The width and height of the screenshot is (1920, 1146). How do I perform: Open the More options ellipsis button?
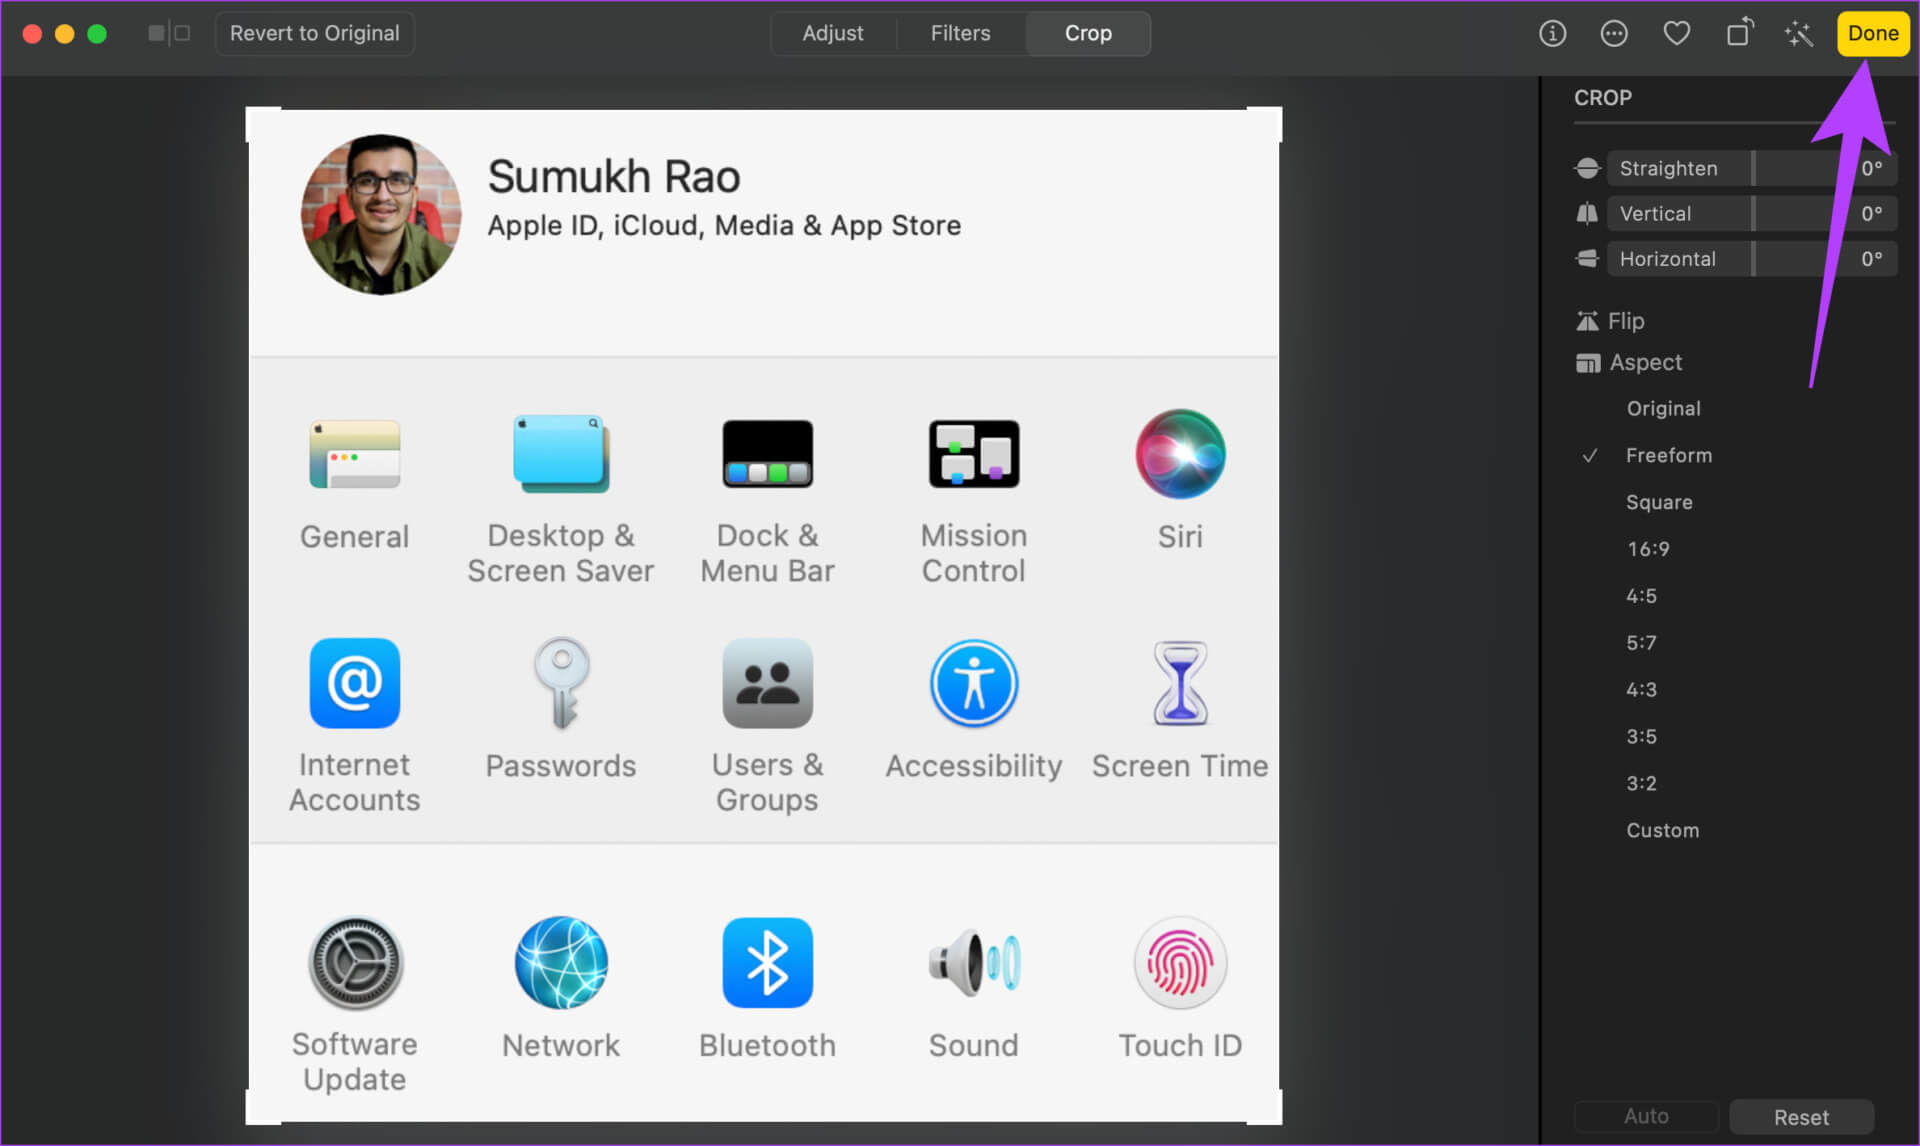click(1614, 33)
